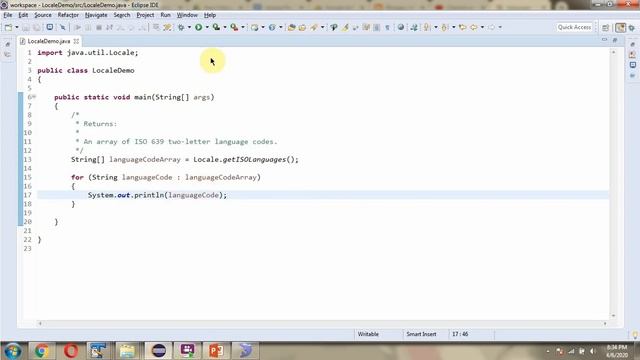Image resolution: width=640 pixels, height=360 pixels.
Task: Click the External Tools run icon
Action: click(234, 27)
